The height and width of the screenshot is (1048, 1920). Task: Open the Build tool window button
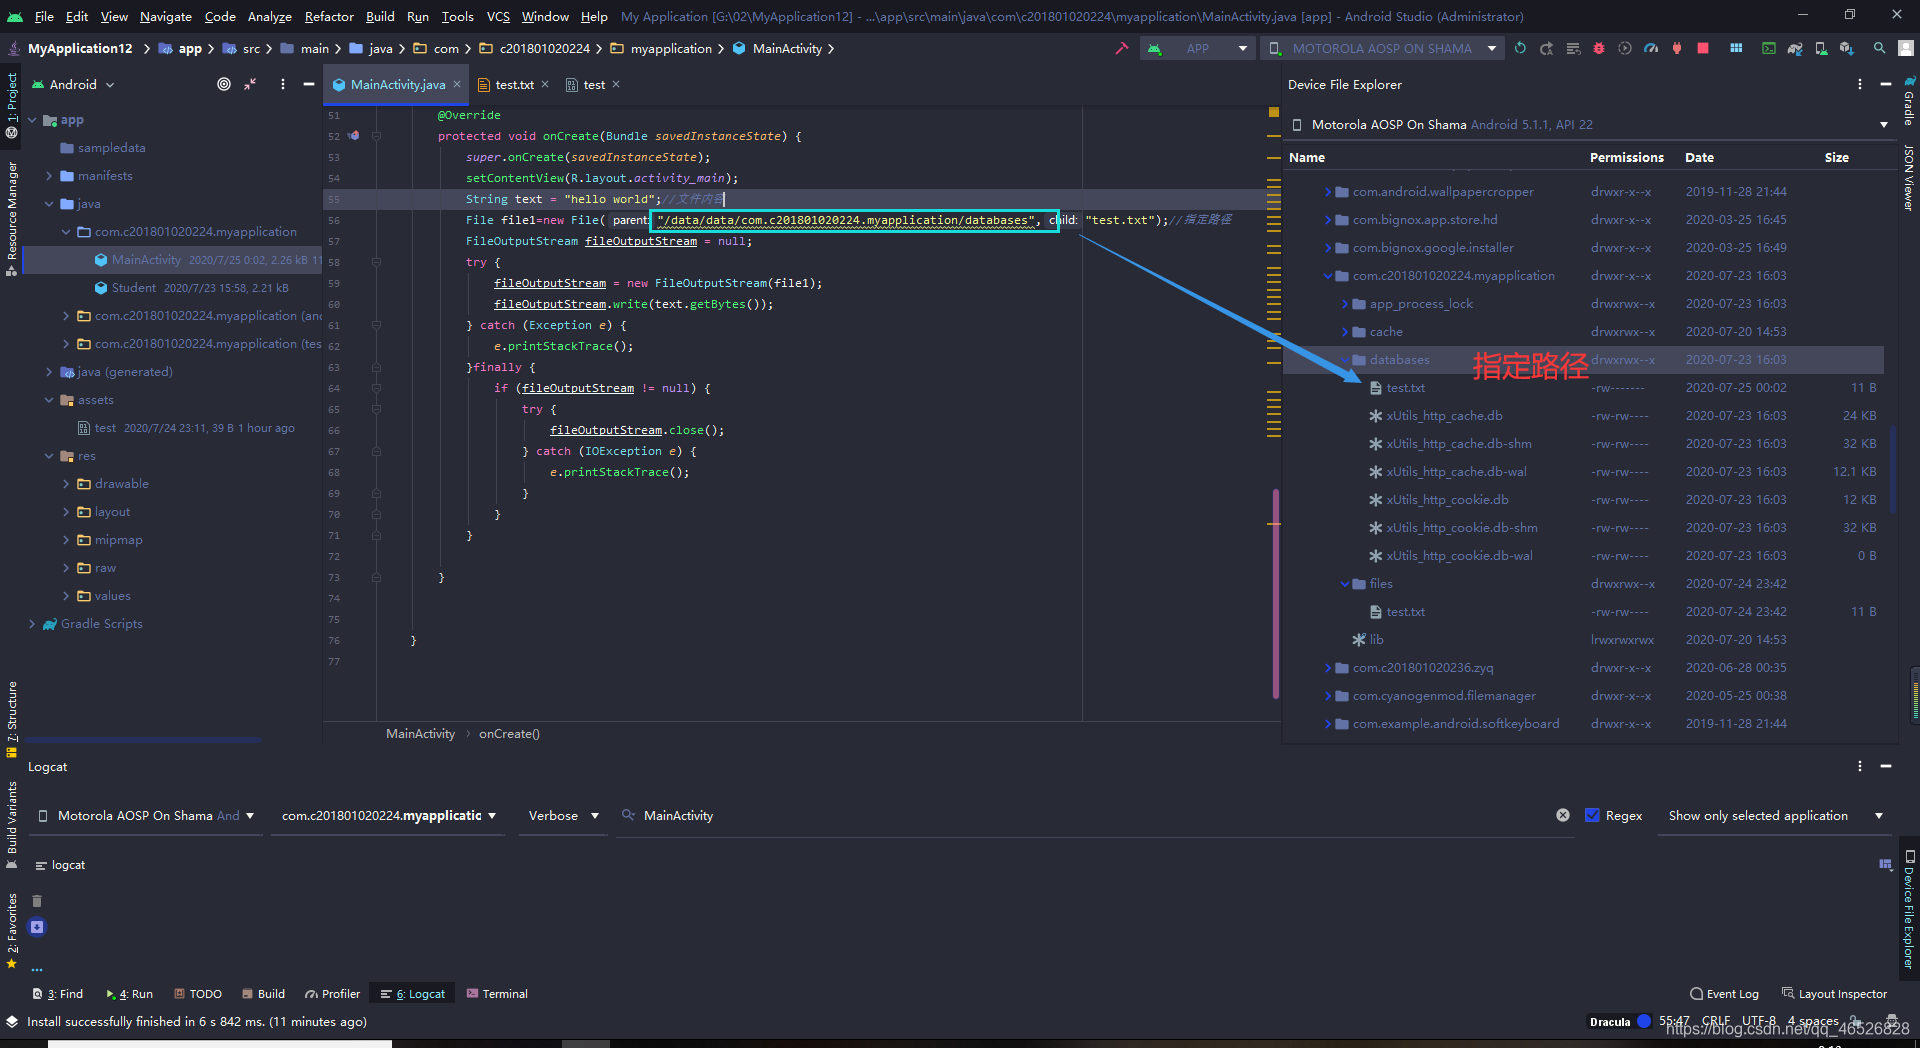264,993
